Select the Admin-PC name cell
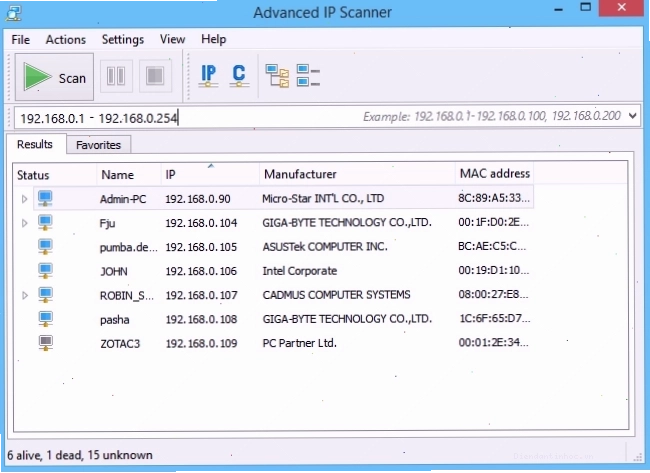Screen dimensions: 650x473 123,199
